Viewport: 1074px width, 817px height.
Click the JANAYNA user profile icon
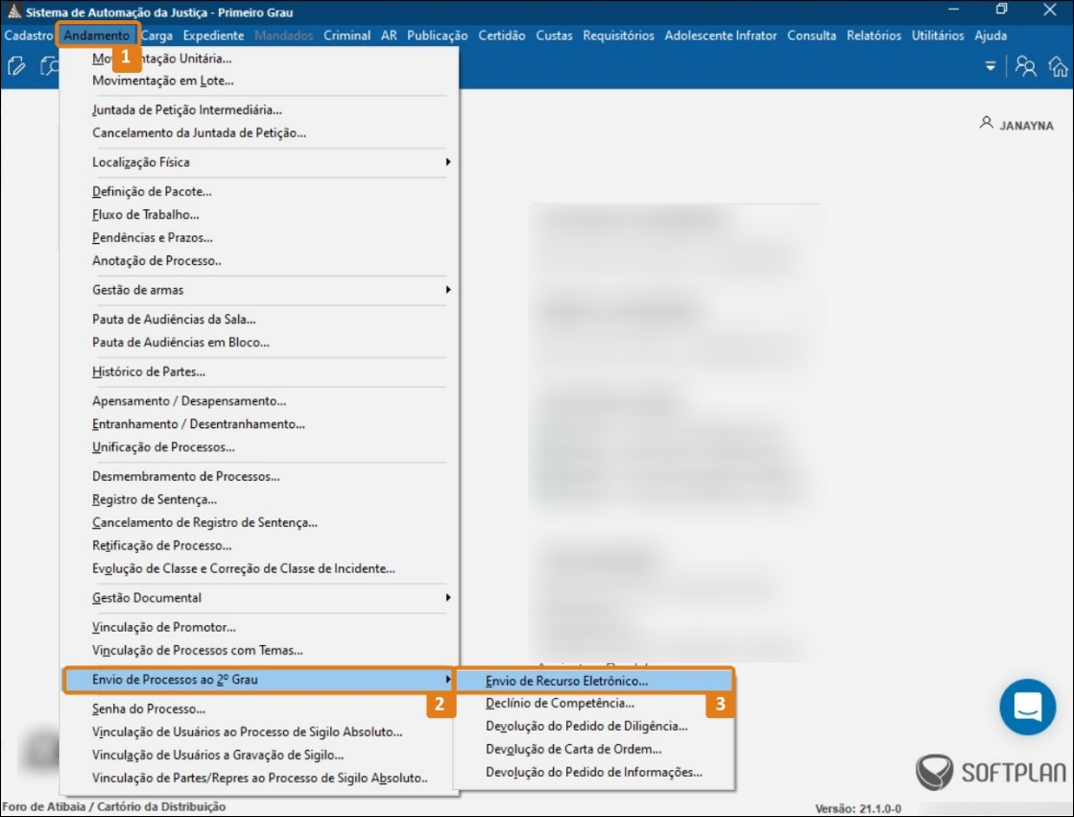986,123
